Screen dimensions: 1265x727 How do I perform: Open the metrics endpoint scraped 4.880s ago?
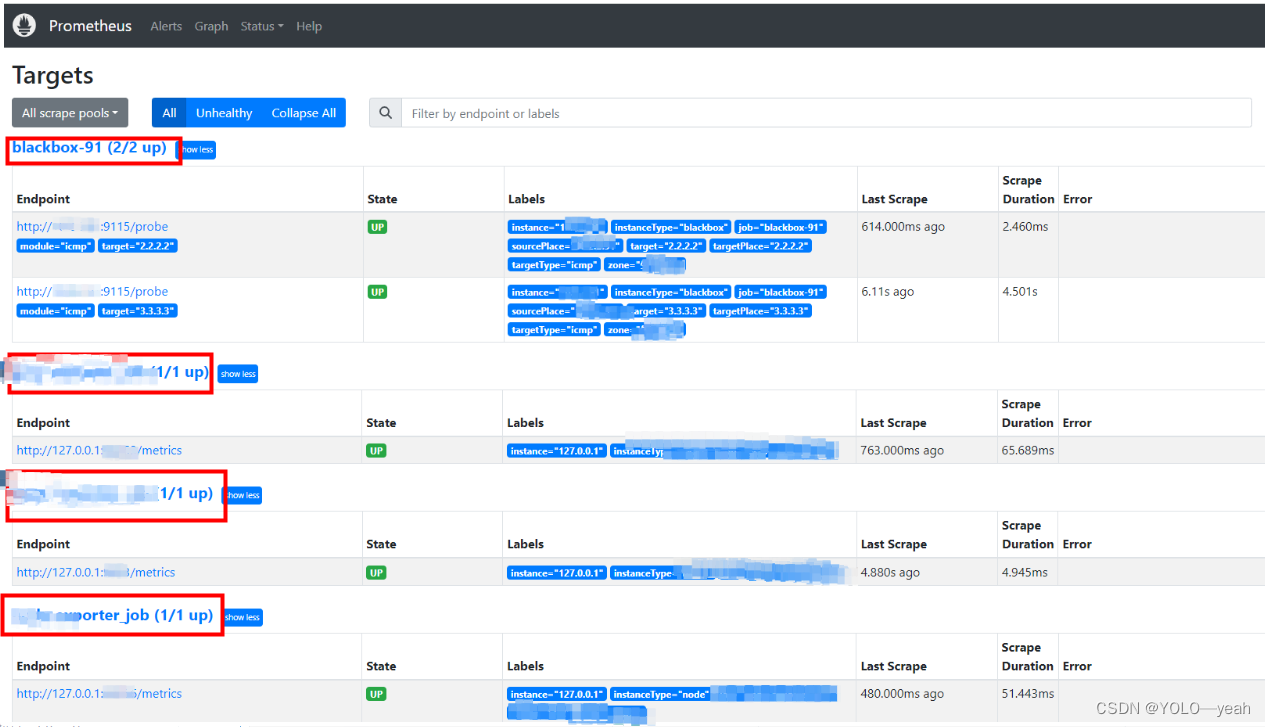pos(96,572)
